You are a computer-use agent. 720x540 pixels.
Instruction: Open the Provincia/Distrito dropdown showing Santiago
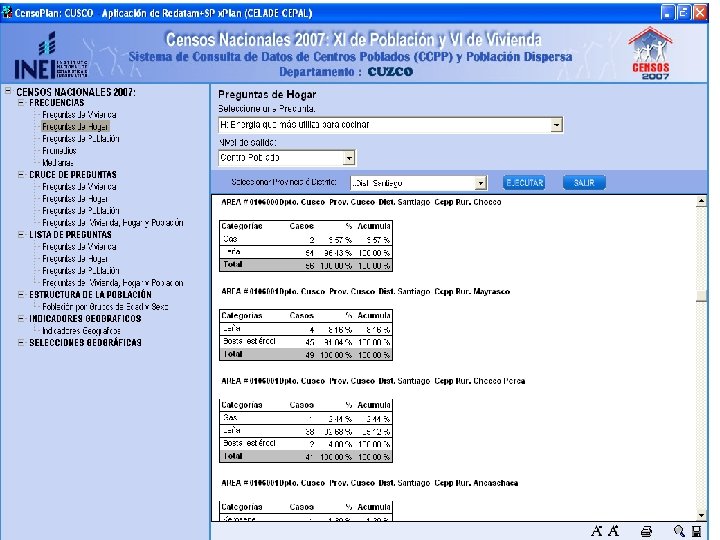click(x=480, y=183)
